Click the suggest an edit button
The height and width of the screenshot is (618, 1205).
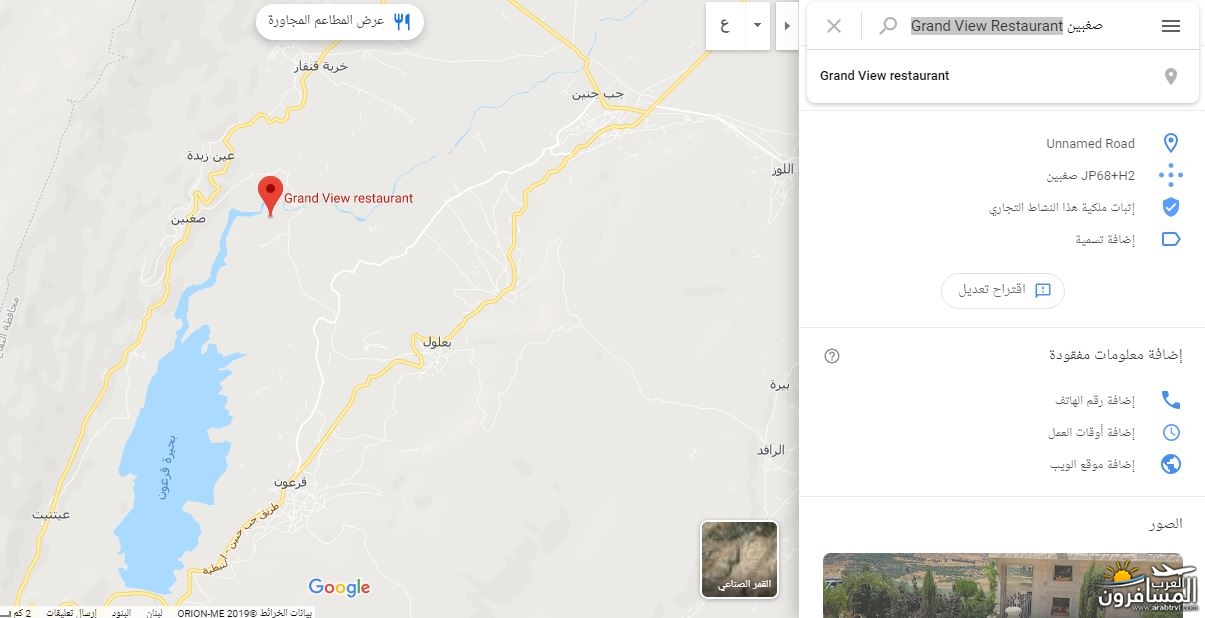pos(1003,290)
